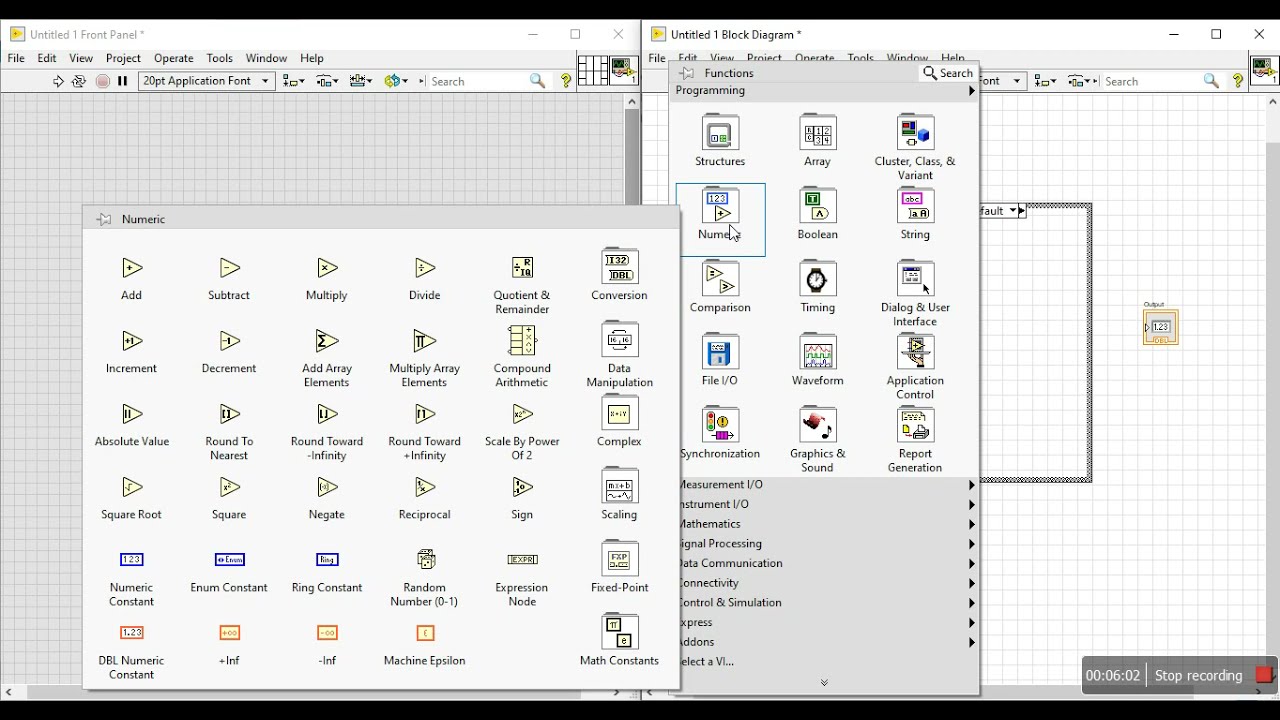Image resolution: width=1280 pixels, height=720 pixels.
Task: Expand the Mathematics category
Action: click(x=827, y=524)
